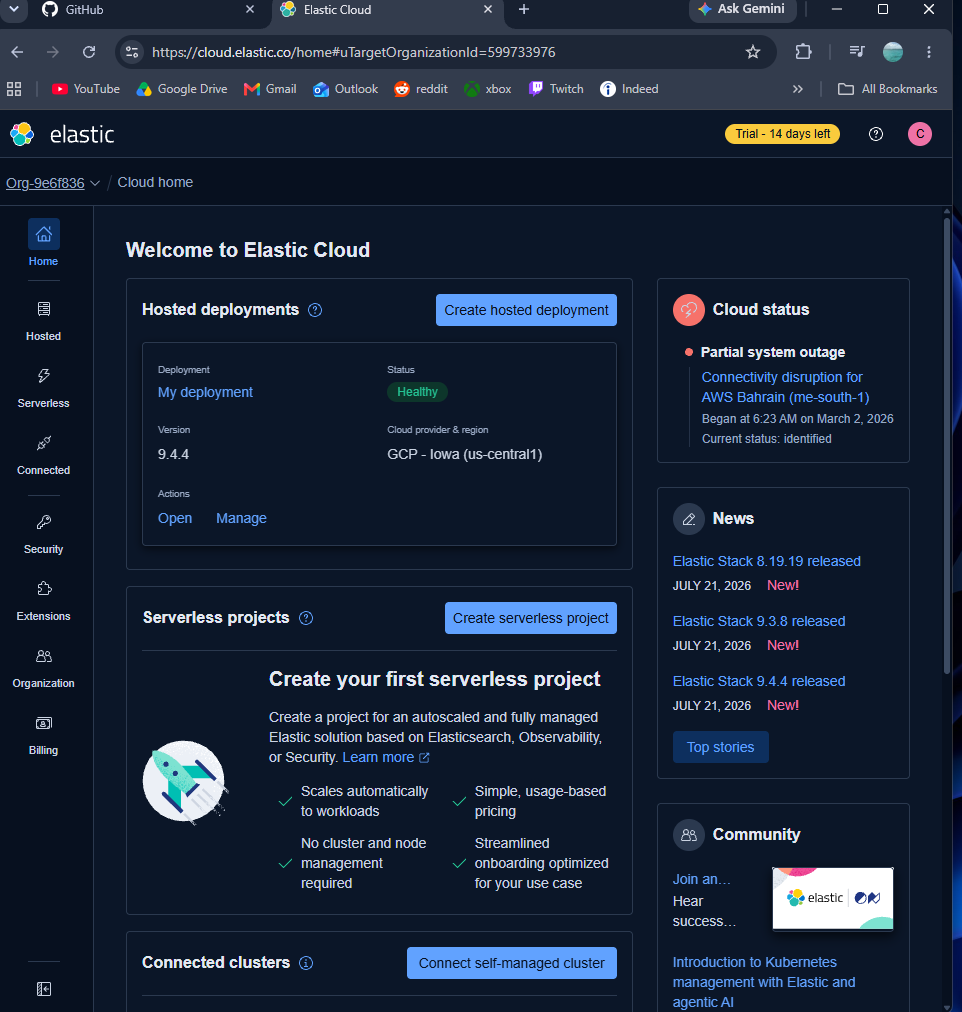Click the browser address bar URL
The width and height of the screenshot is (962, 1012).
click(x=353, y=52)
